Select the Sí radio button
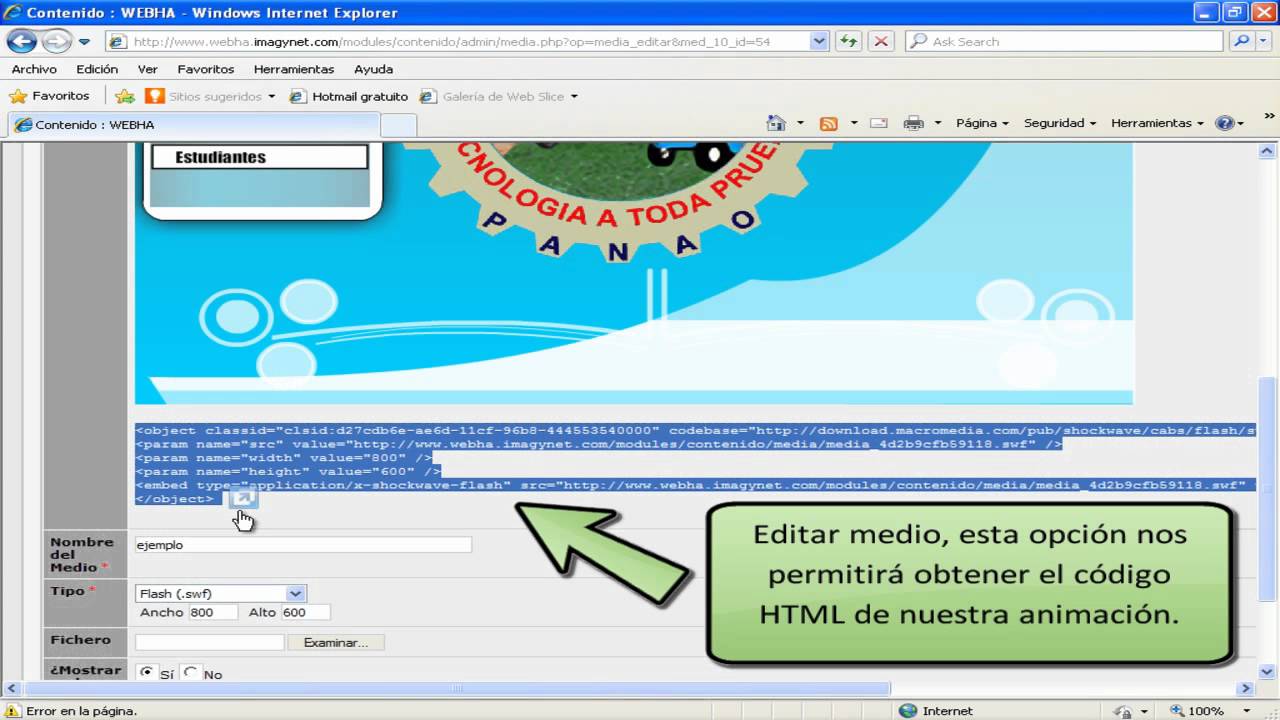Image resolution: width=1280 pixels, height=720 pixels. click(147, 673)
